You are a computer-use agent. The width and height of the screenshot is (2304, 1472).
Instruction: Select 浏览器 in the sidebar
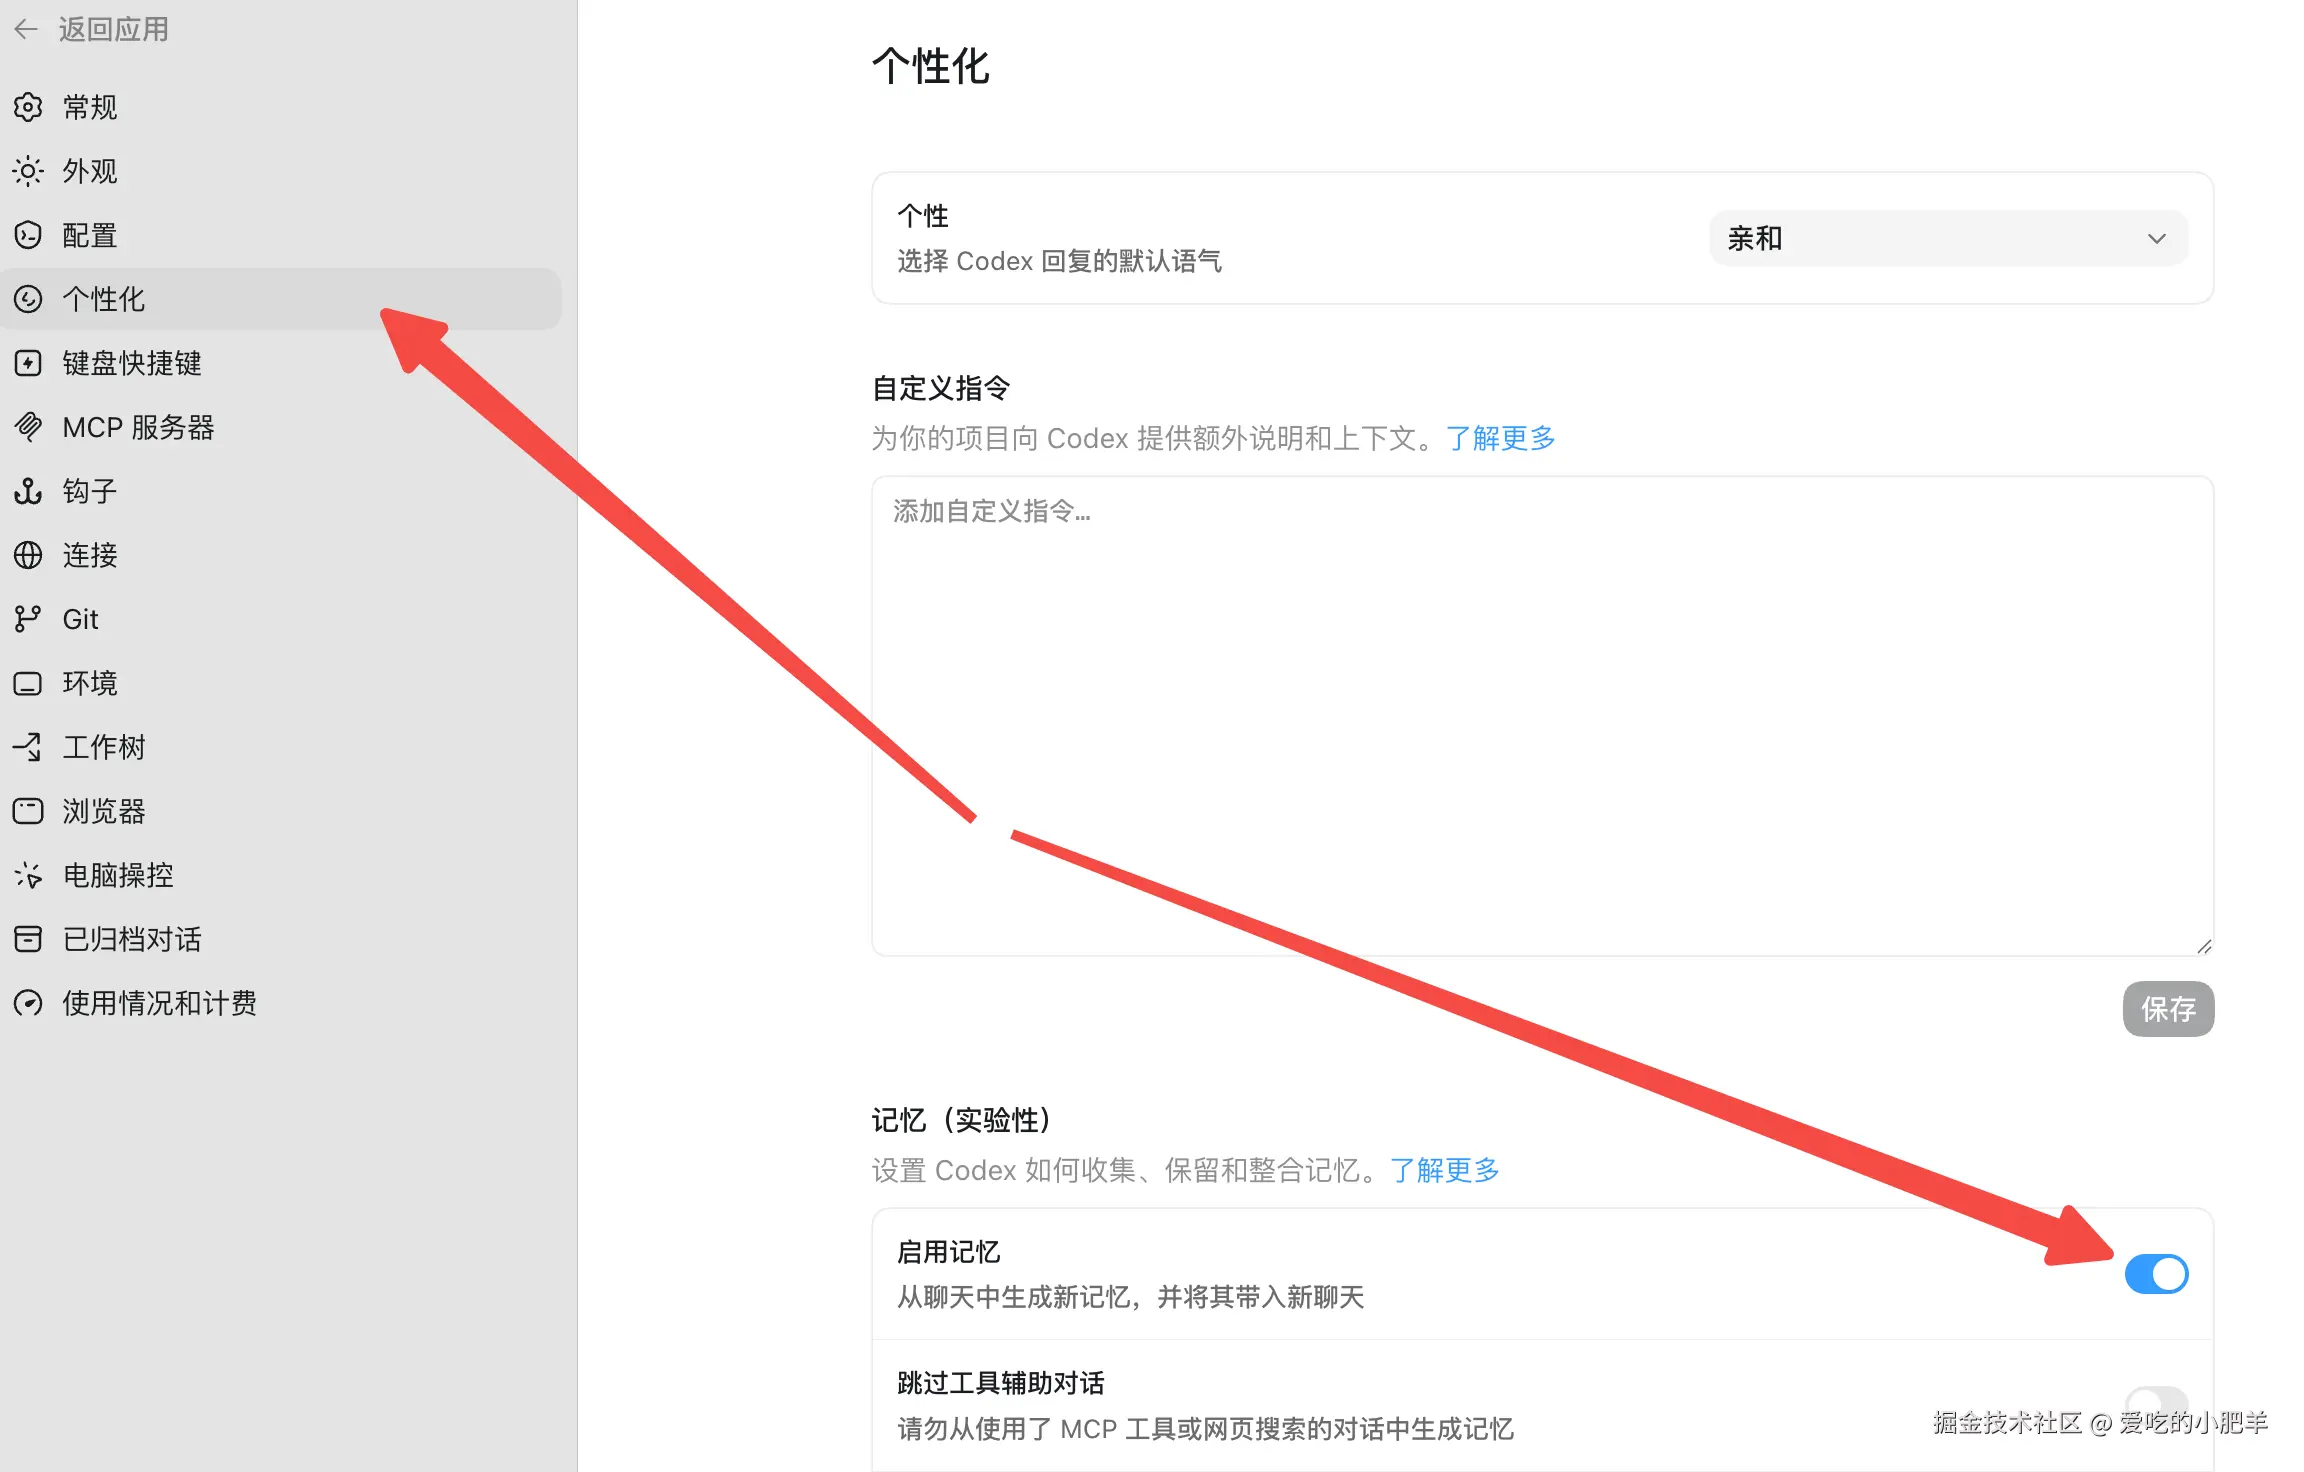click(x=281, y=811)
